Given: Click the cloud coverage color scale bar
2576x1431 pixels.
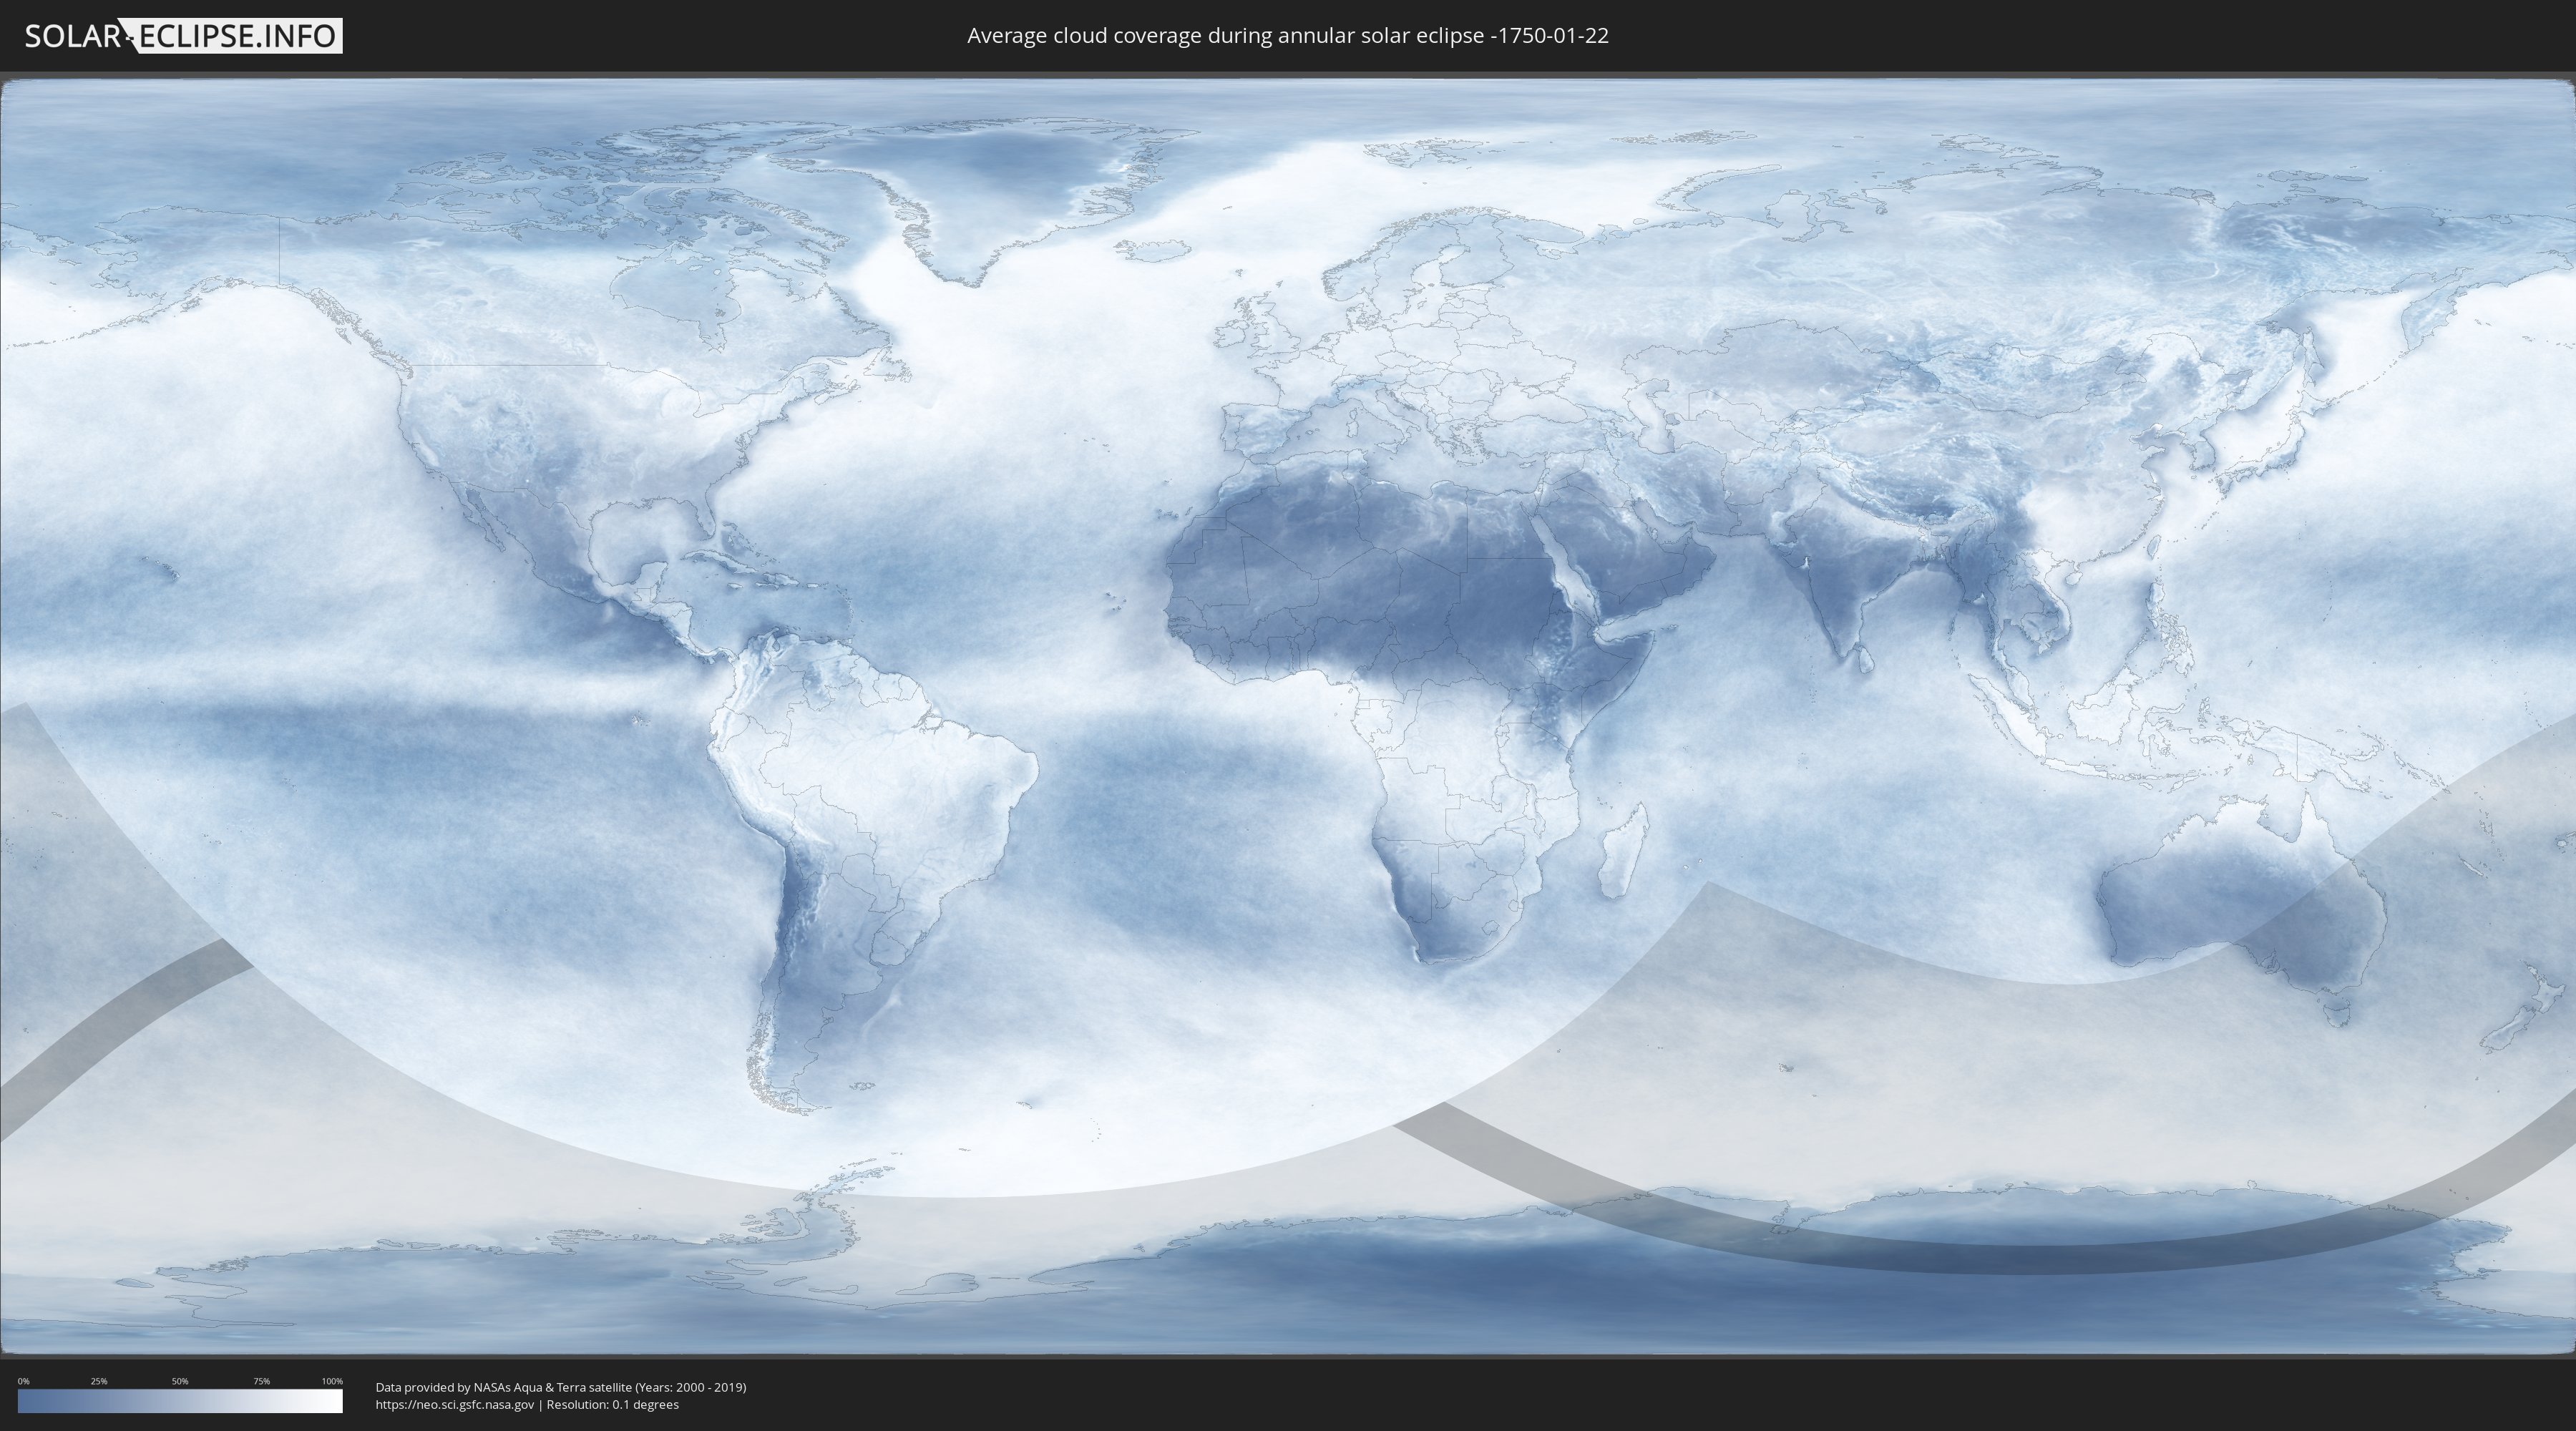Looking at the screenshot, I should [180, 1400].
